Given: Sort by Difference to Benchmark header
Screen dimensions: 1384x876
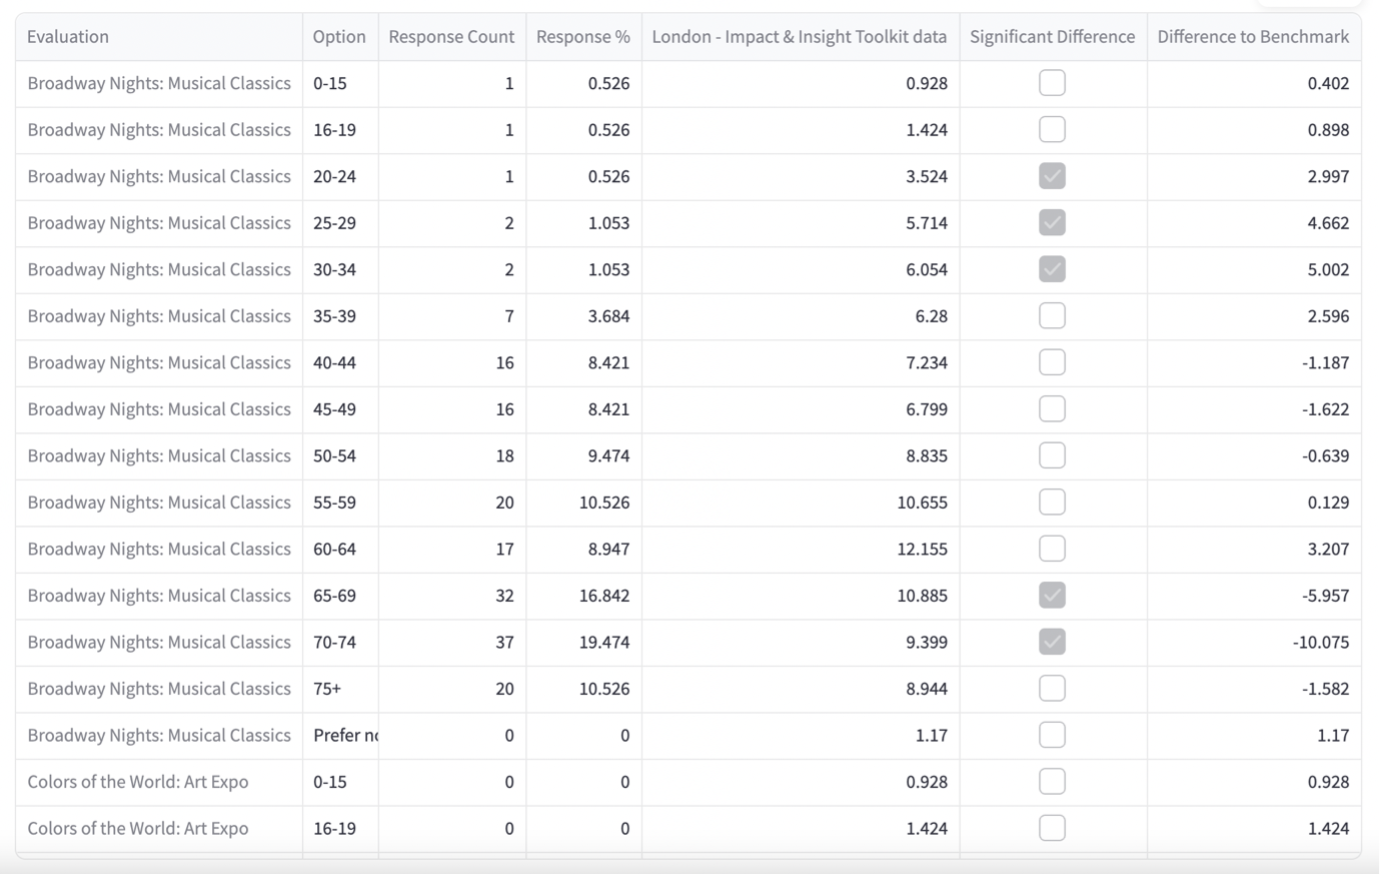Looking at the screenshot, I should (1253, 37).
